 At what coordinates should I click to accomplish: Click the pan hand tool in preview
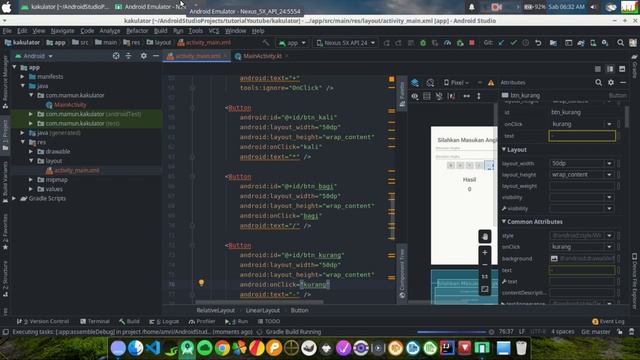tap(484, 237)
